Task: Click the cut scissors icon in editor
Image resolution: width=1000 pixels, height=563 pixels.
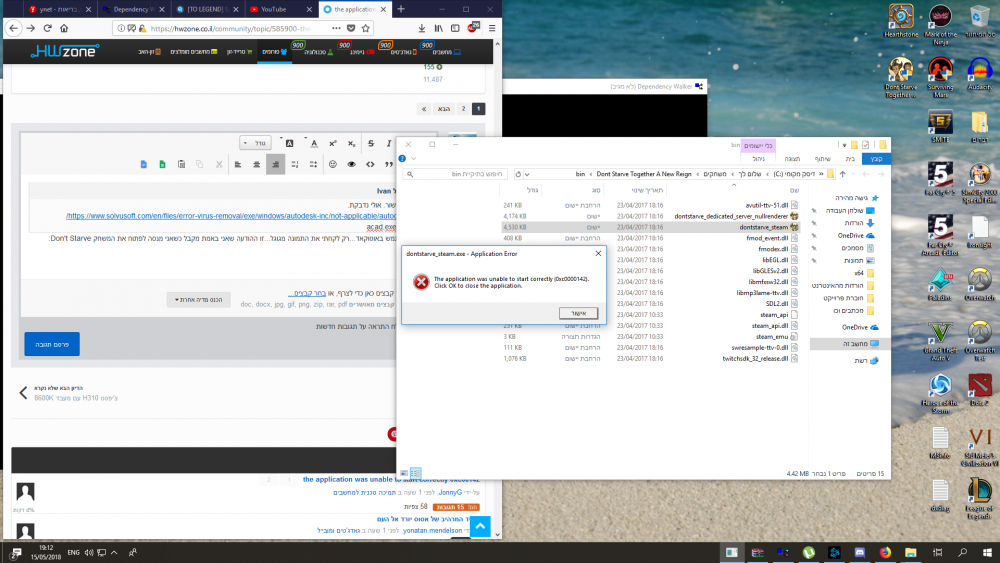Action: tap(219, 165)
